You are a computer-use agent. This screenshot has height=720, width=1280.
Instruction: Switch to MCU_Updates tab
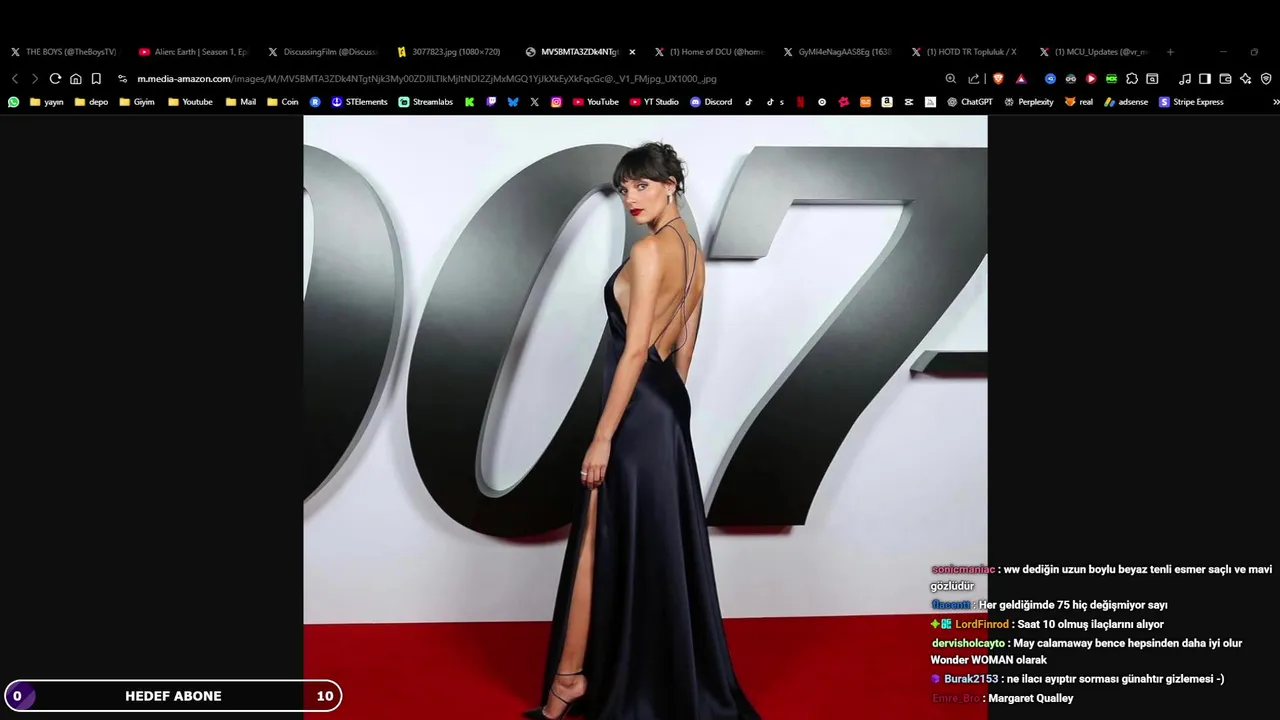(1095, 52)
